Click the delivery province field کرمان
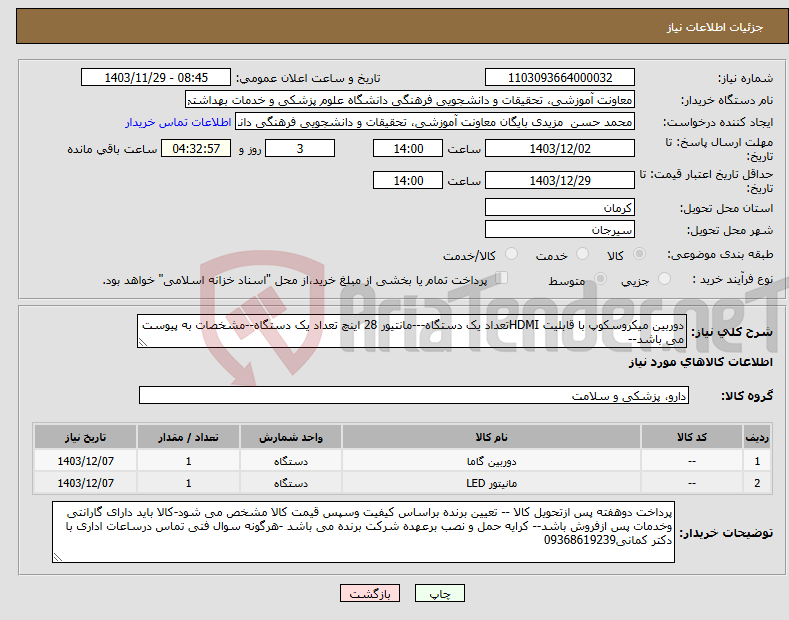This screenshot has height=620, width=789. click(560, 207)
